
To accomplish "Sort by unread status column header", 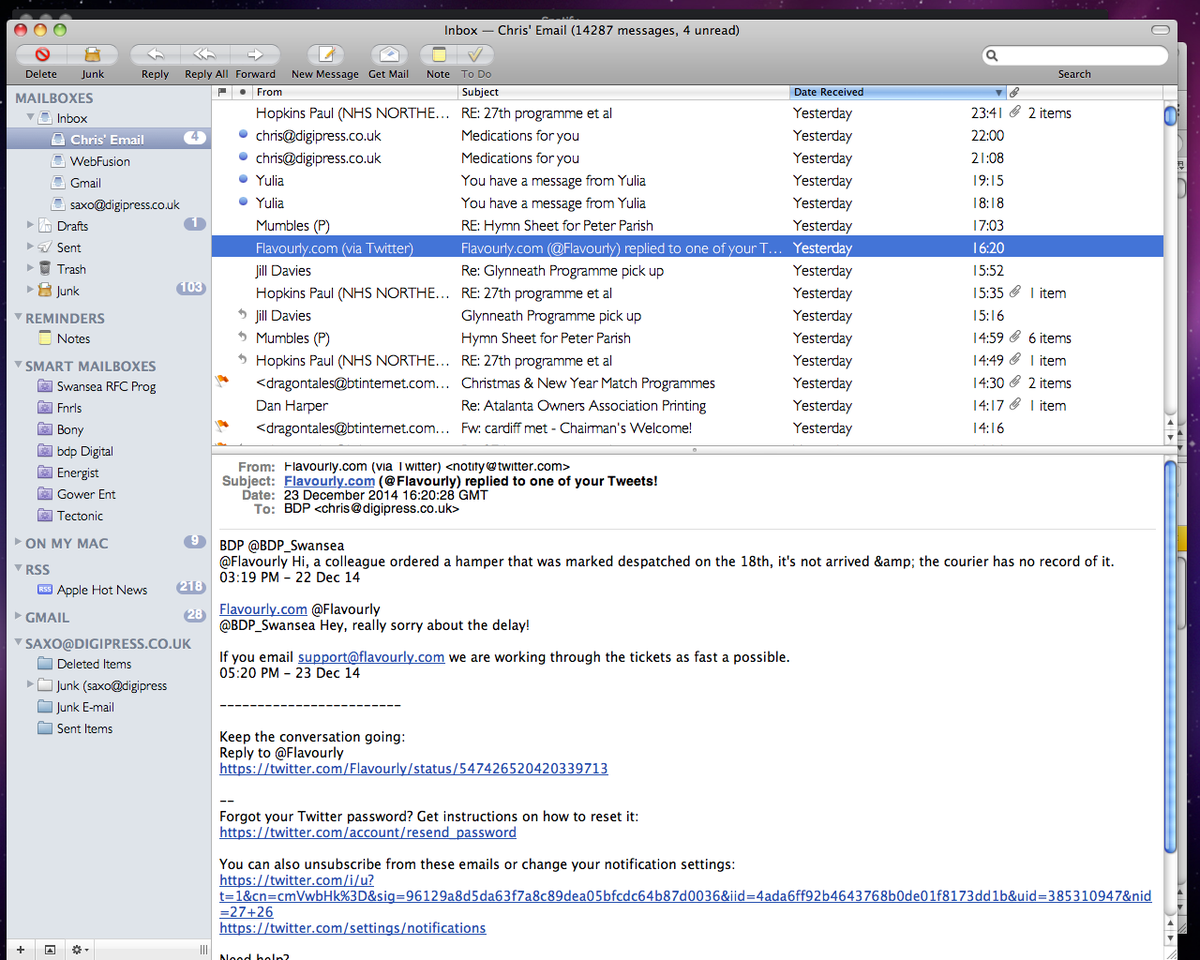I will (243, 92).
